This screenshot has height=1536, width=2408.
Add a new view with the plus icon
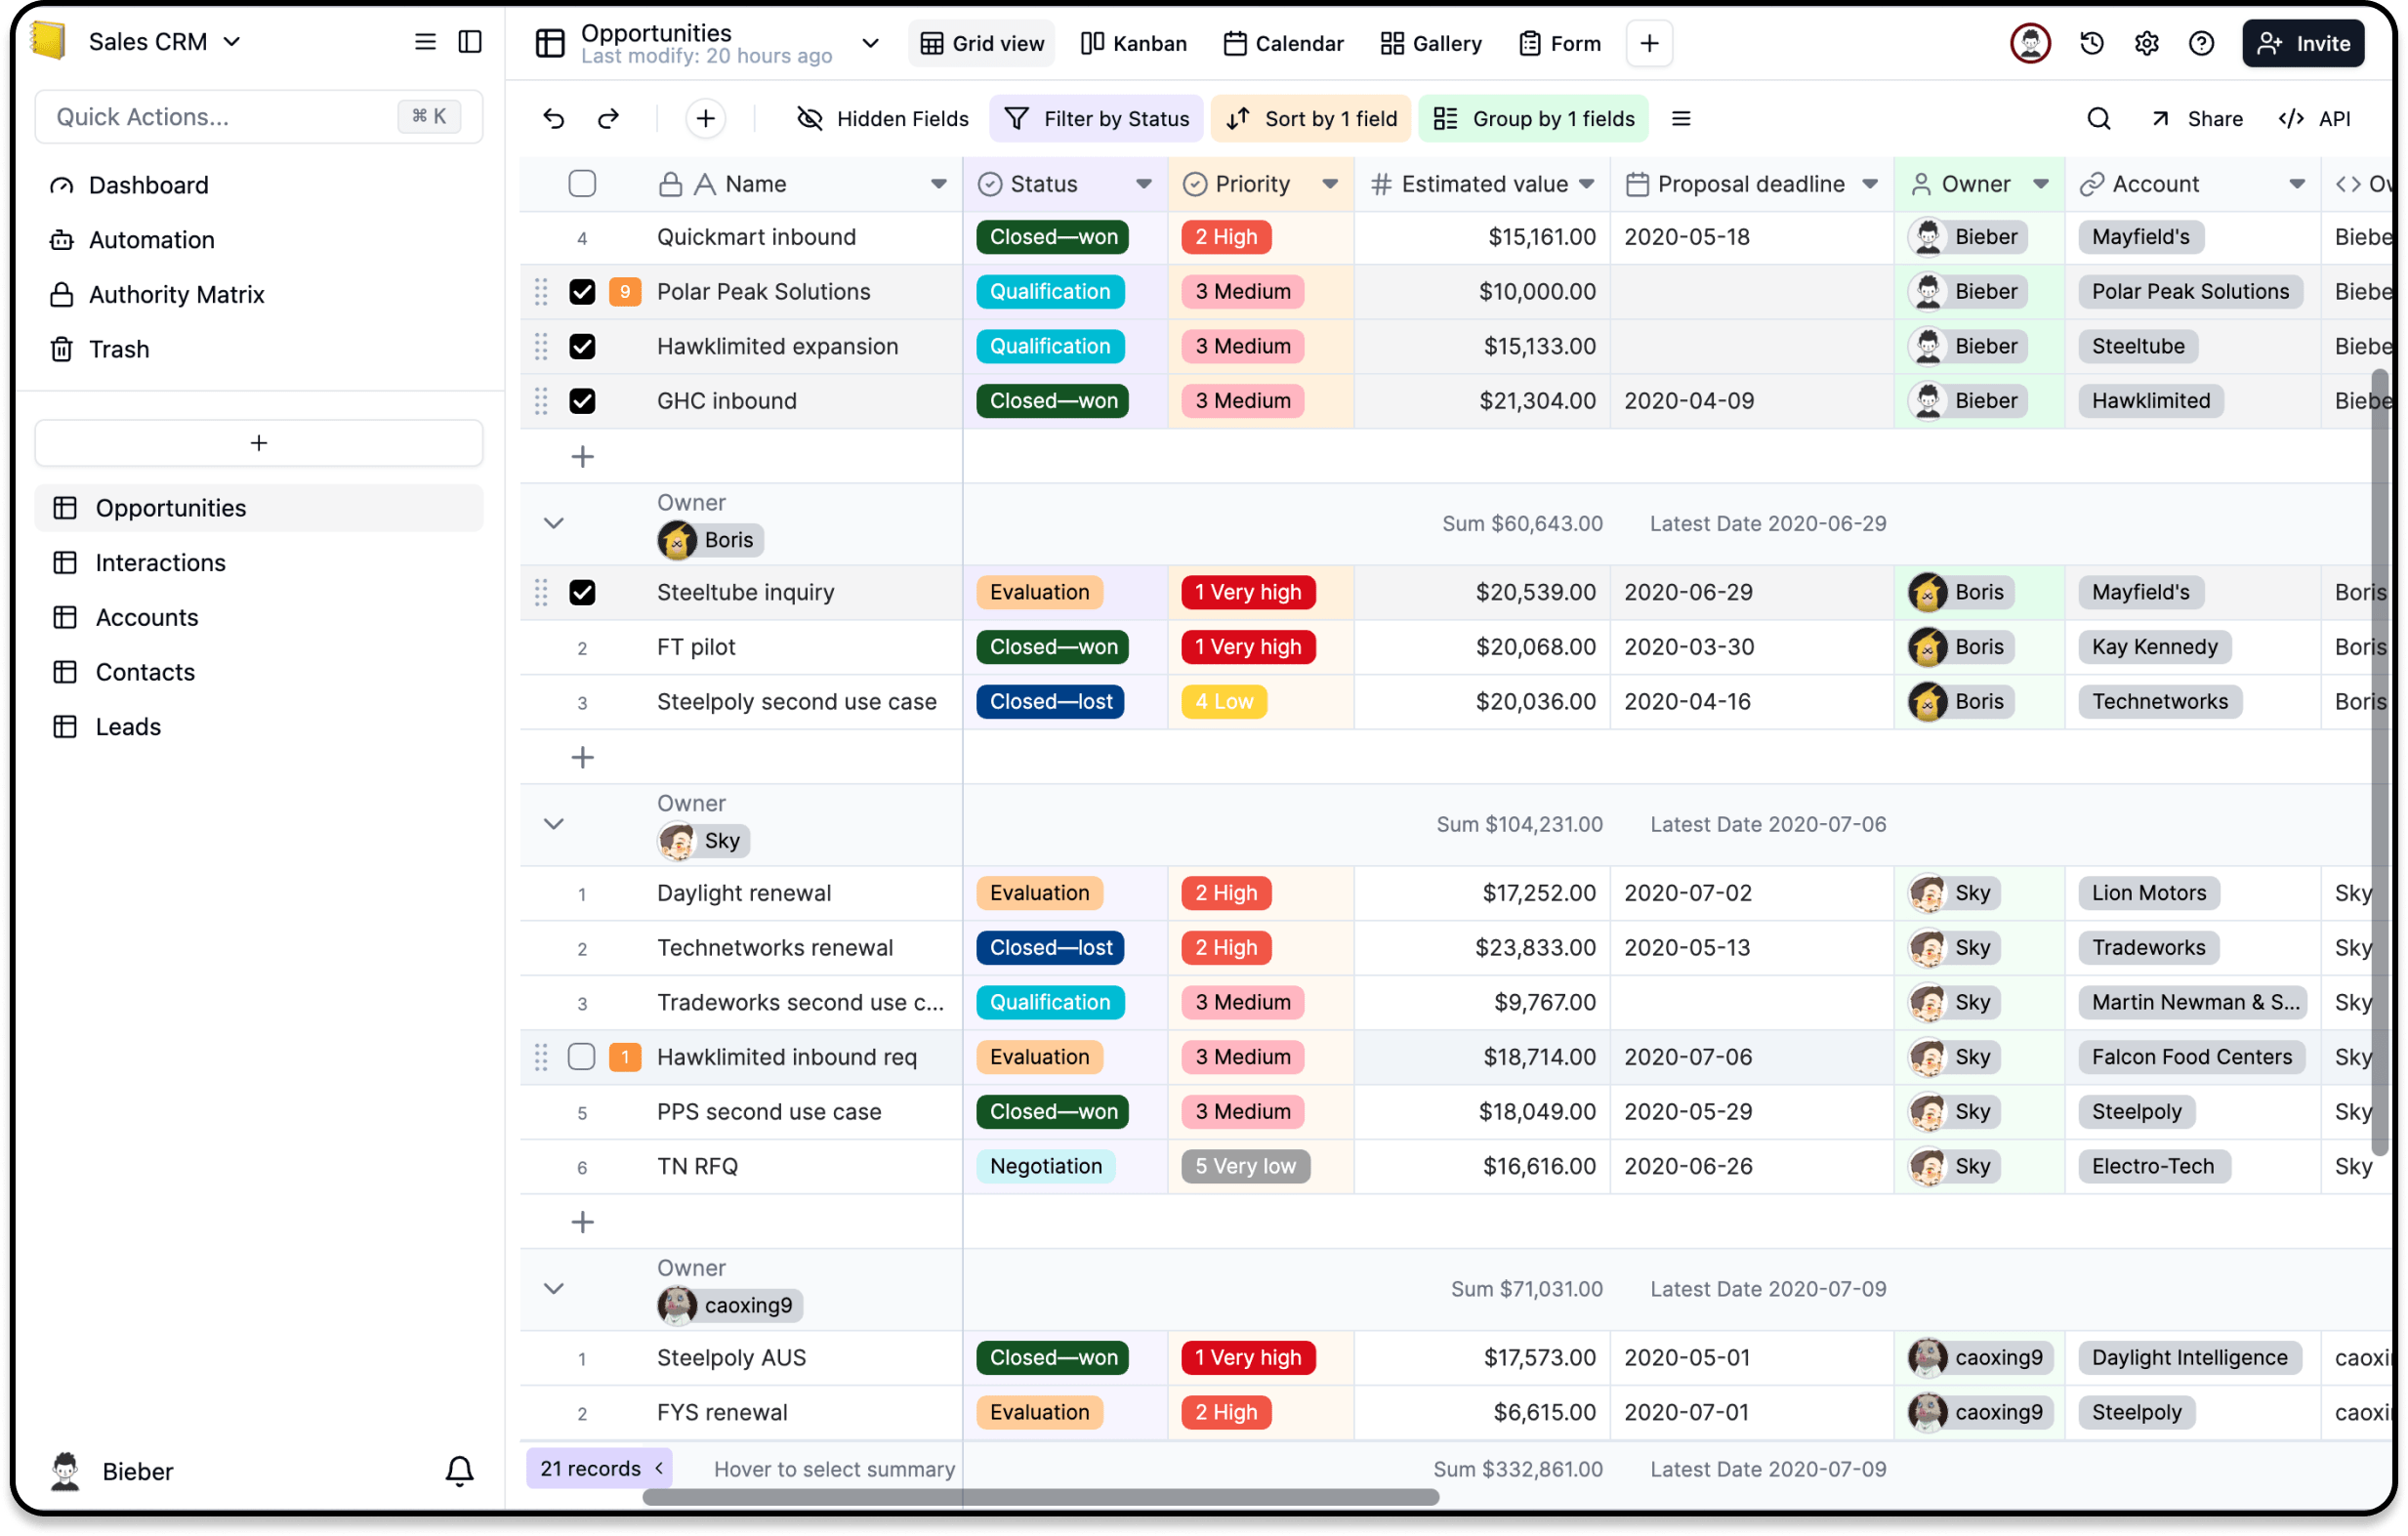pyautogui.click(x=1648, y=43)
